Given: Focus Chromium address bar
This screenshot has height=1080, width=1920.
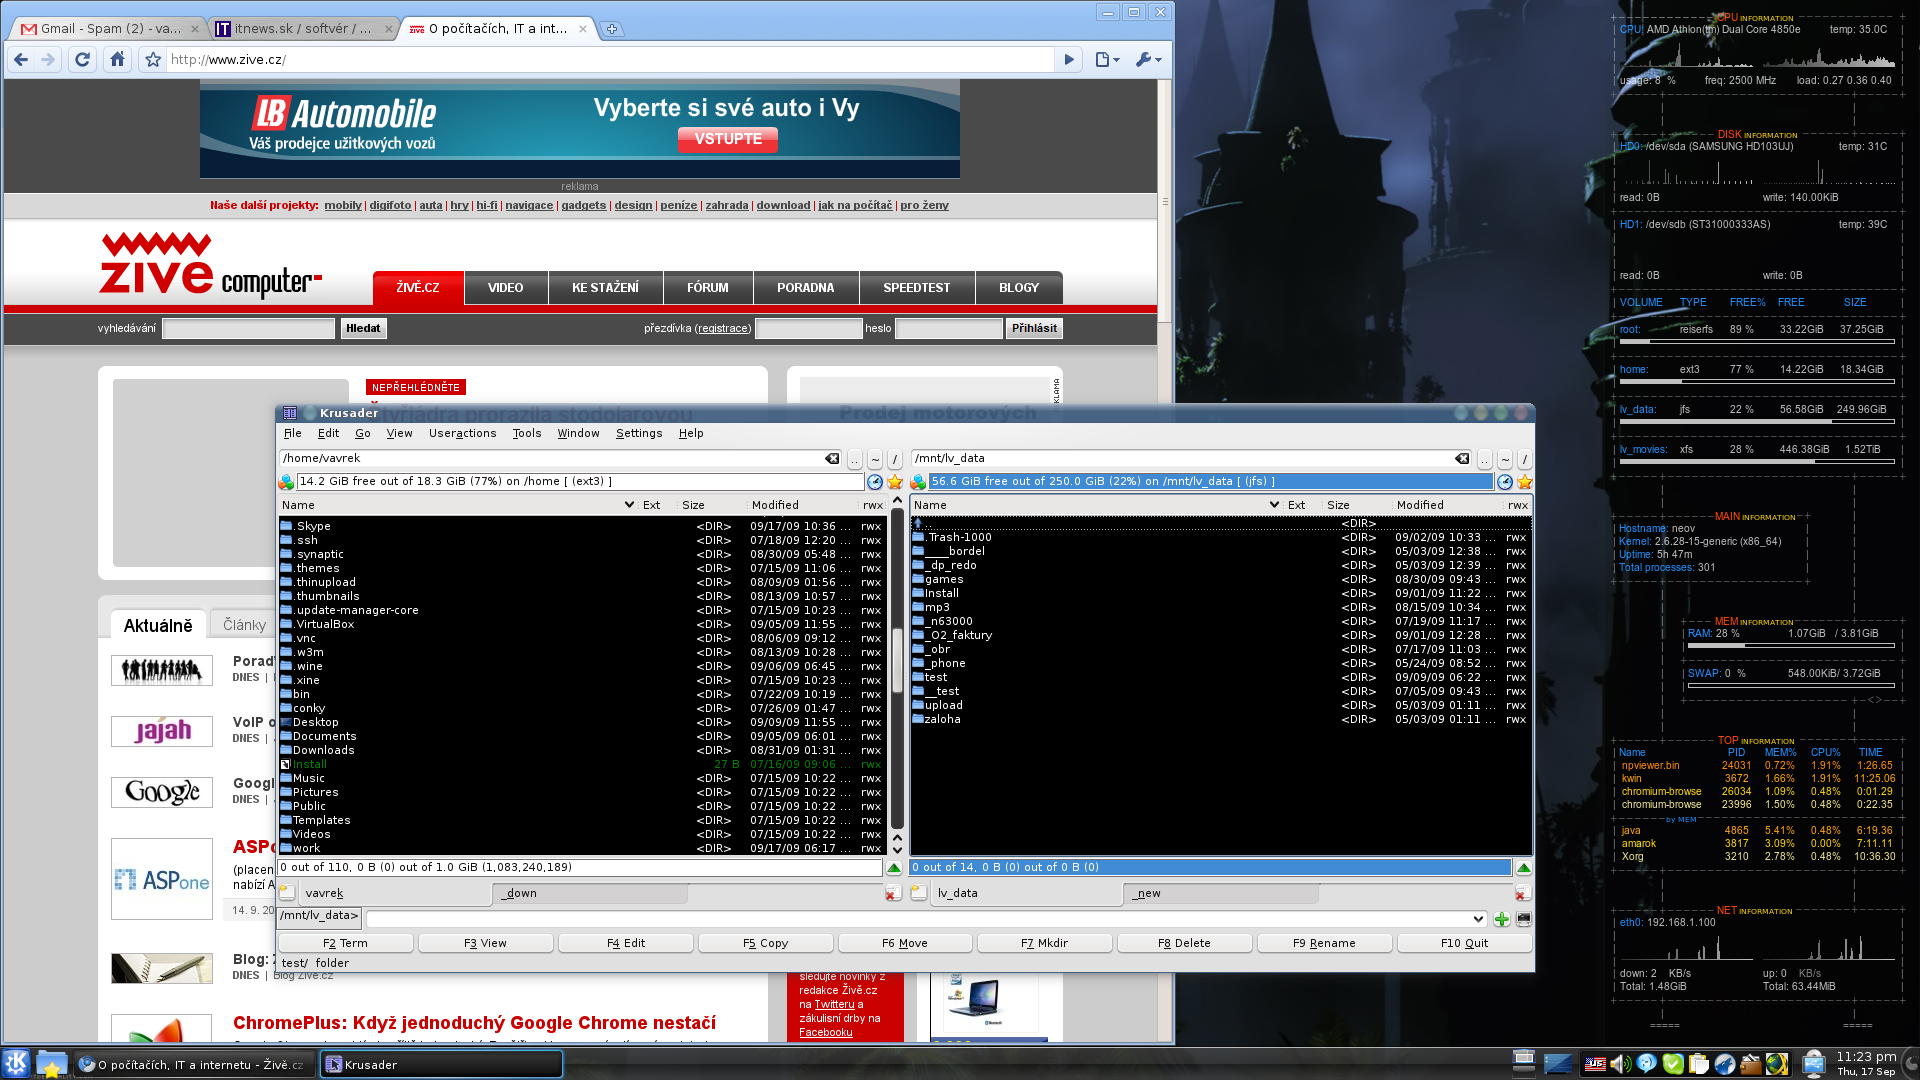Looking at the screenshot, I should (610, 60).
